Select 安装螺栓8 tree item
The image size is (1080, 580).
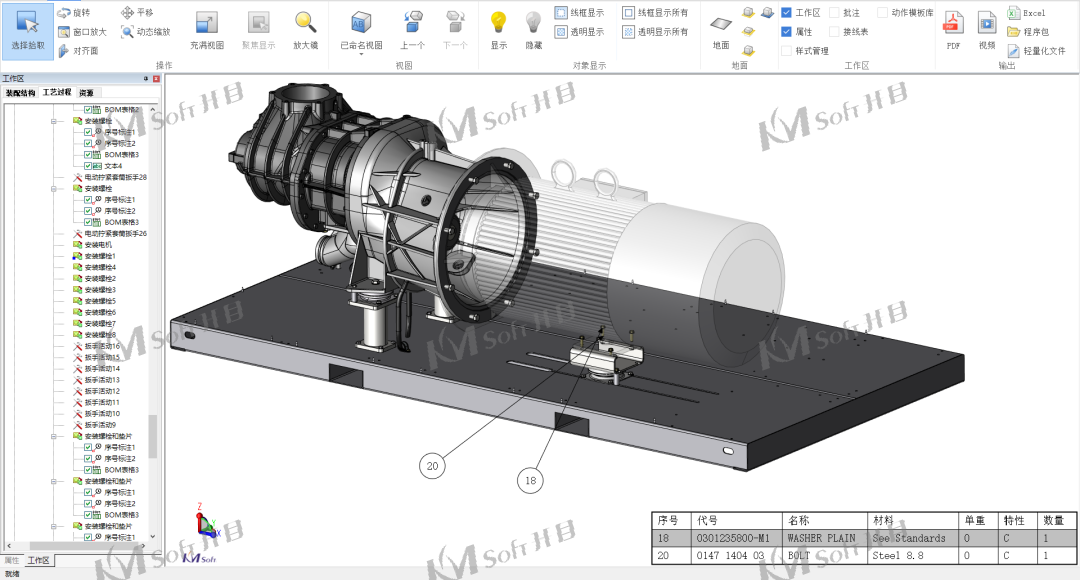(x=100, y=335)
